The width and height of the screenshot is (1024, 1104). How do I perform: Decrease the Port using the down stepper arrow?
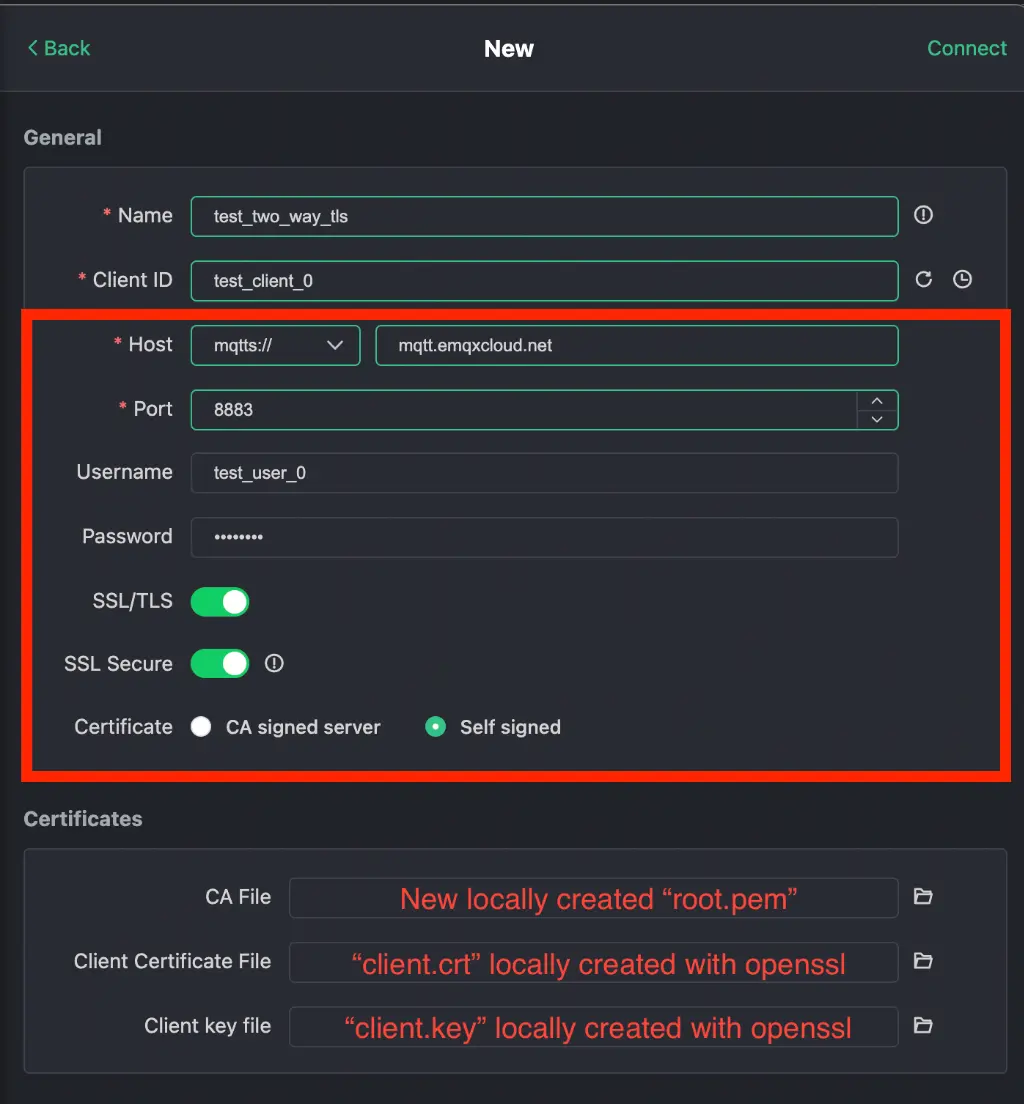[877, 420]
